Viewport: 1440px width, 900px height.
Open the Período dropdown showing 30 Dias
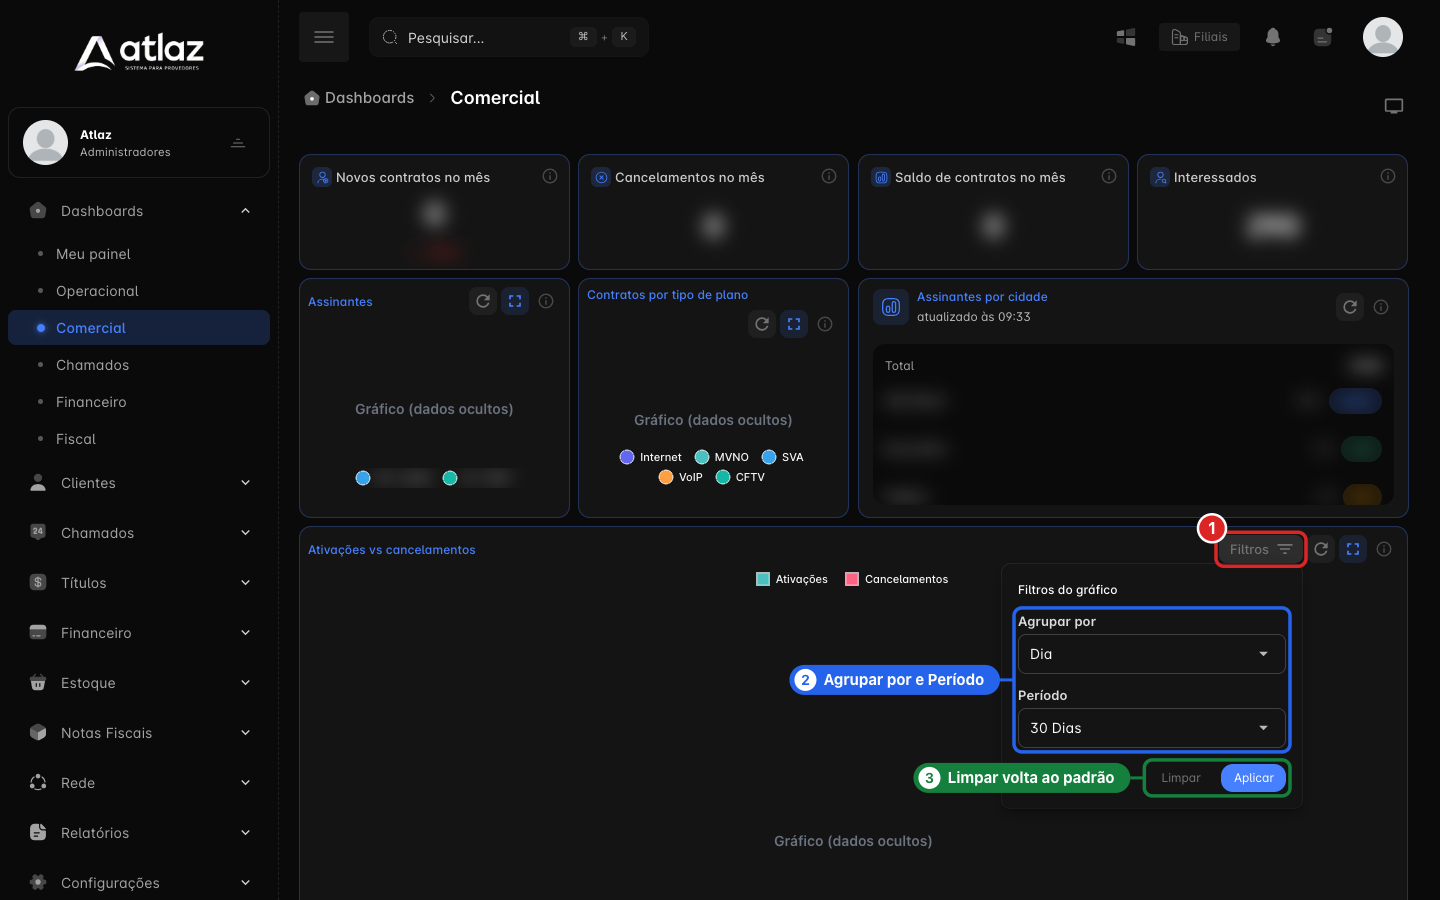click(1151, 728)
